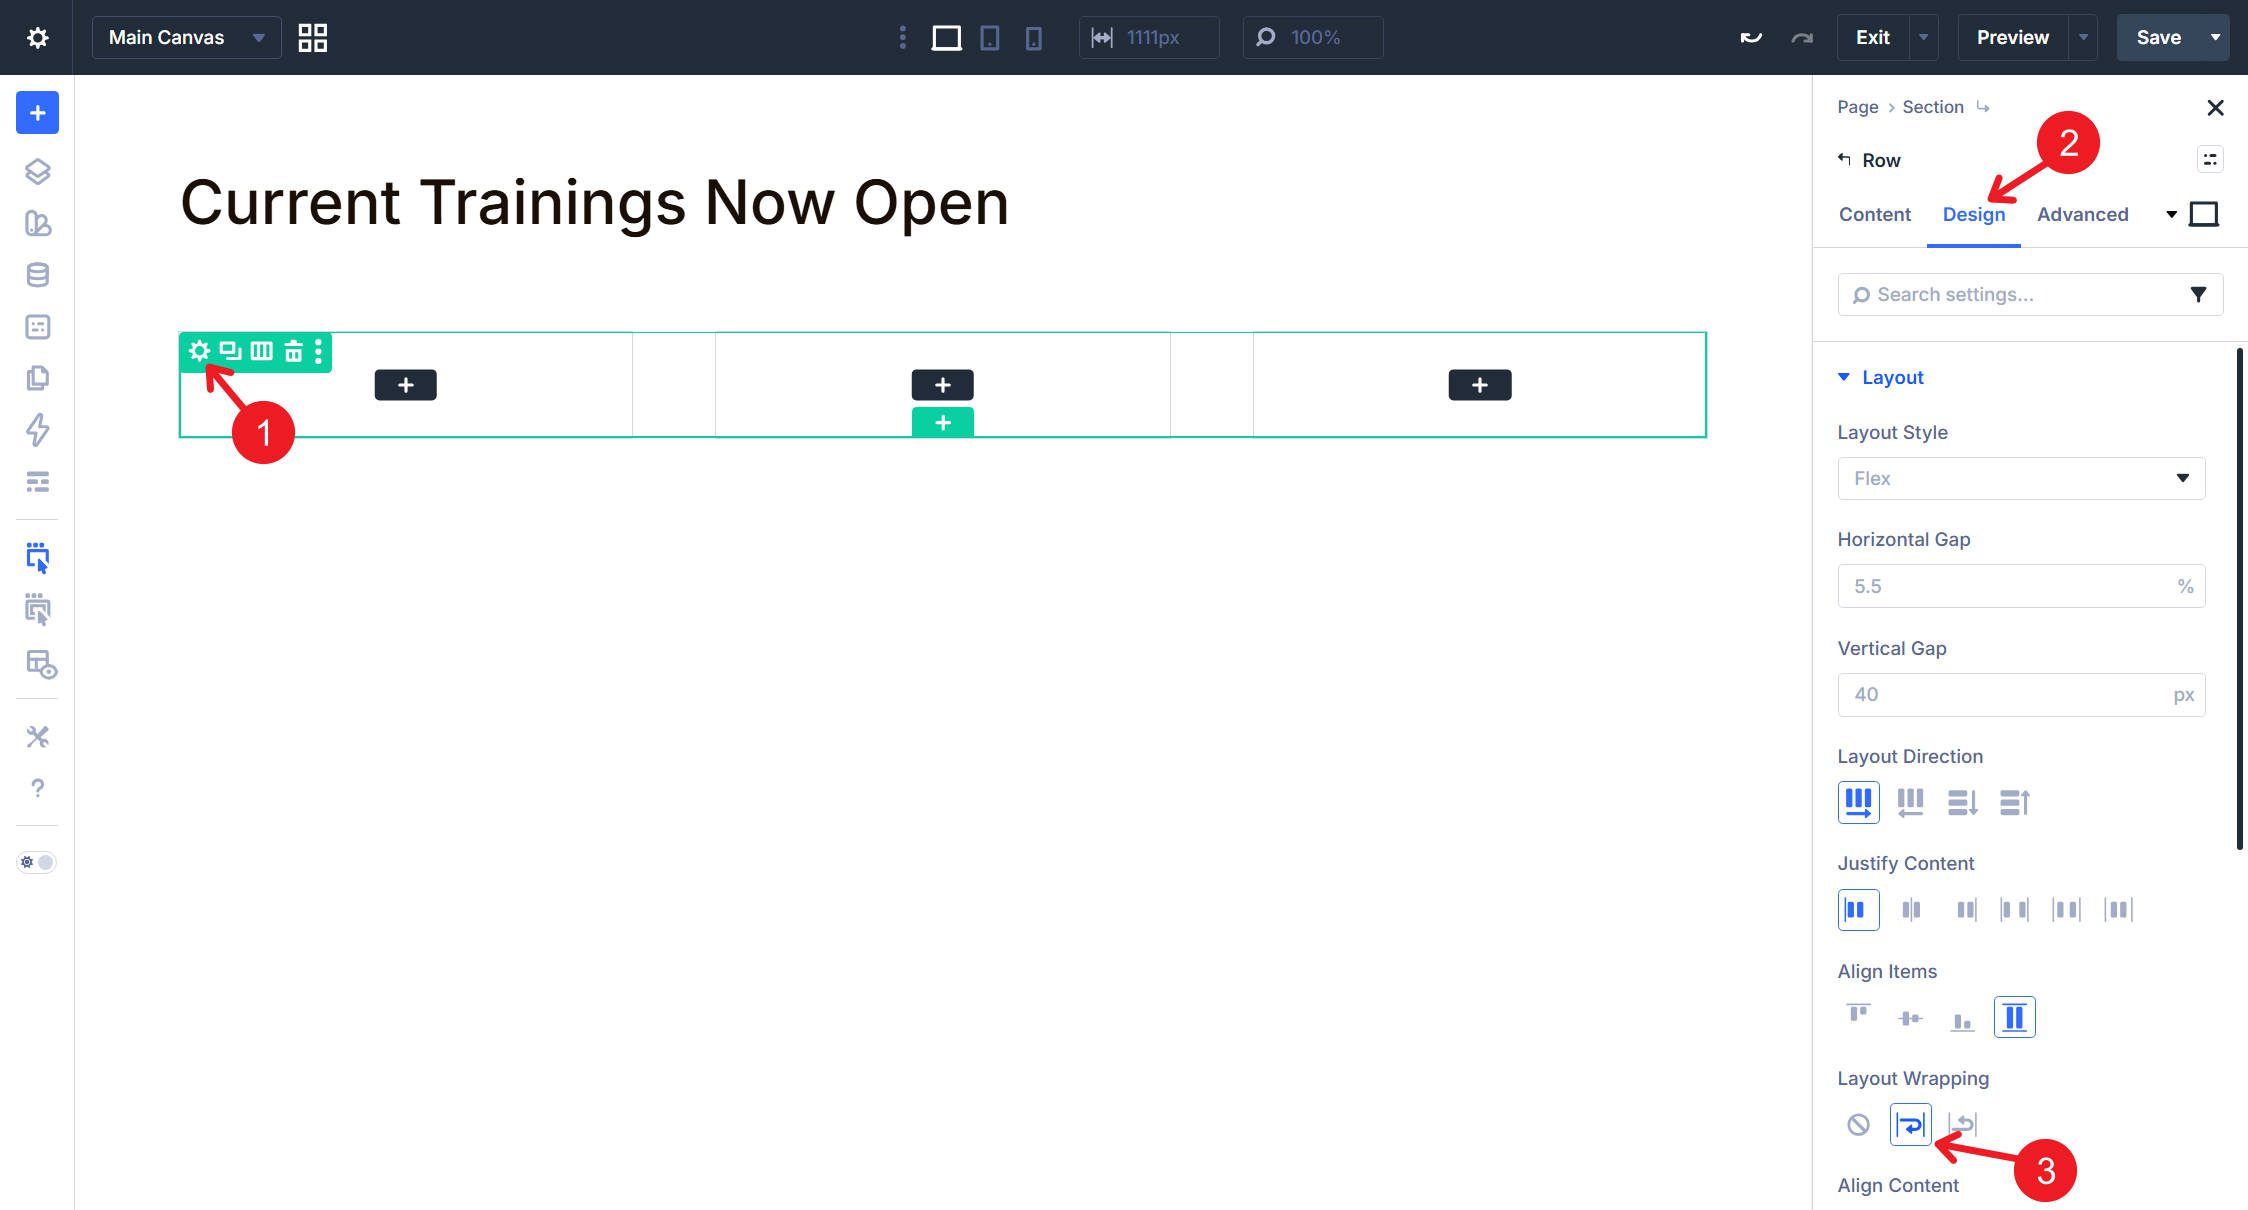The height and width of the screenshot is (1210, 2248).
Task: Click the row settings gear icon
Action: click(199, 351)
